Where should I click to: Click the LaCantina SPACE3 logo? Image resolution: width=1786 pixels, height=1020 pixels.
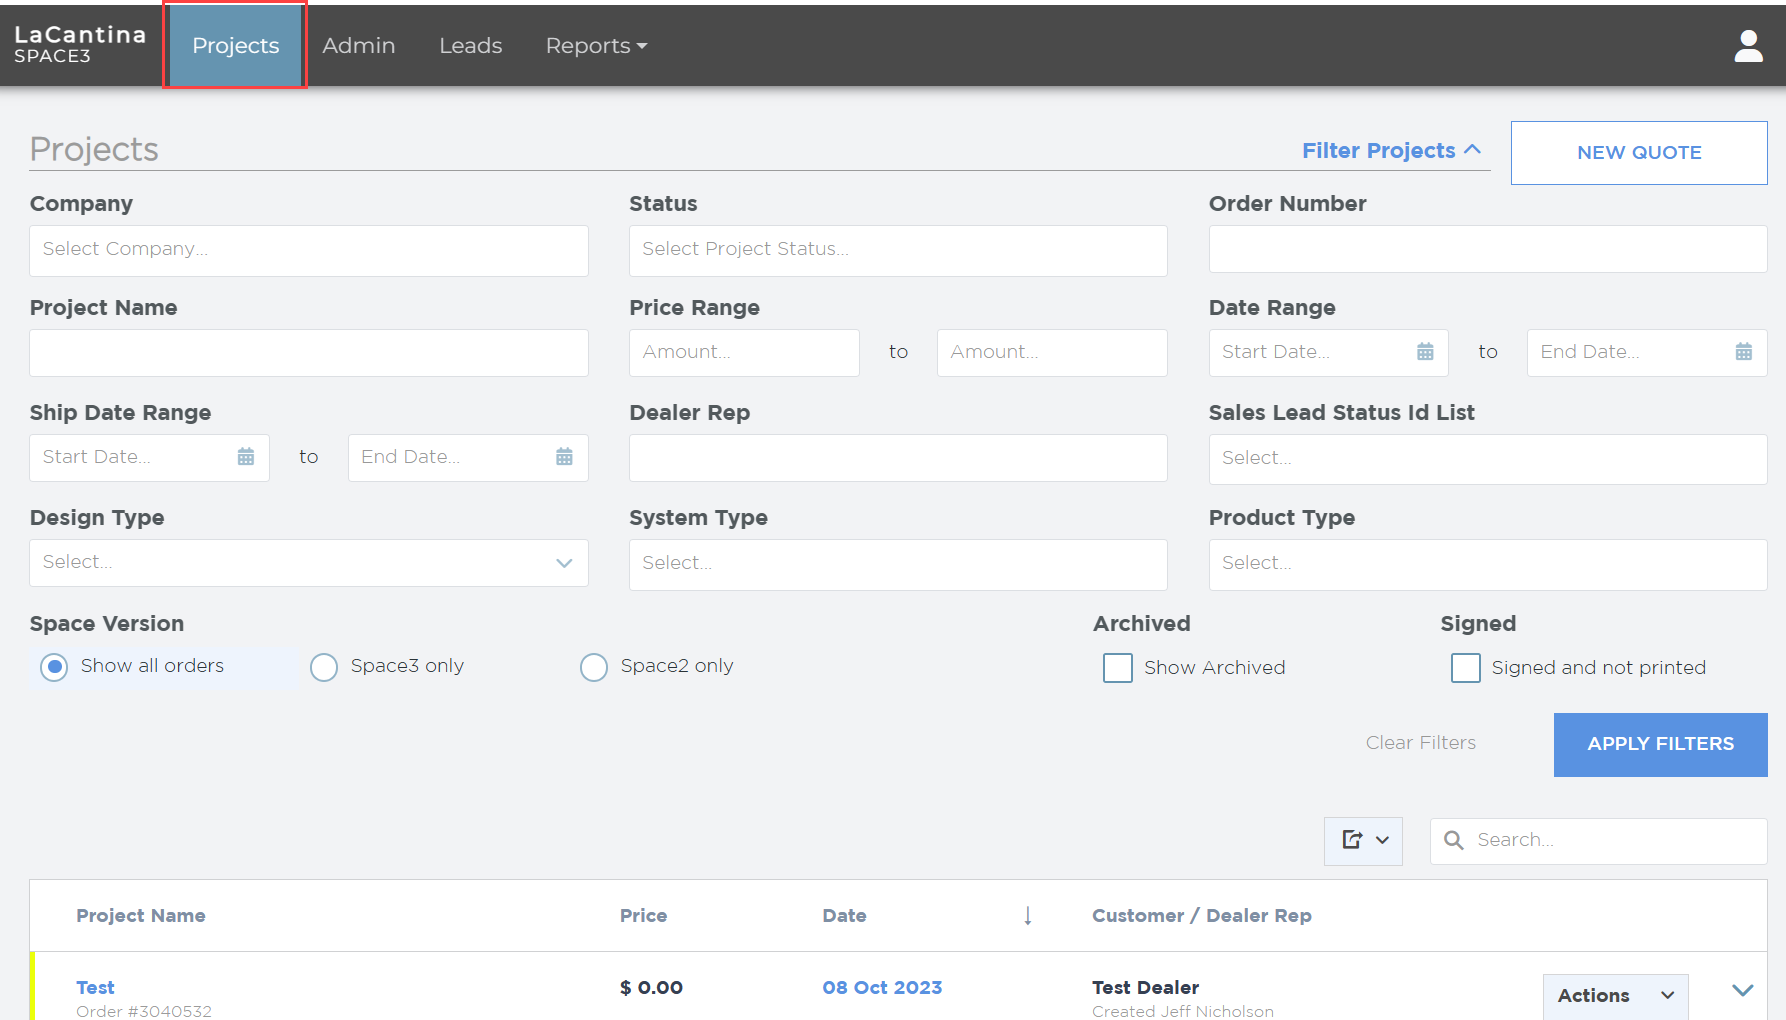tap(80, 45)
